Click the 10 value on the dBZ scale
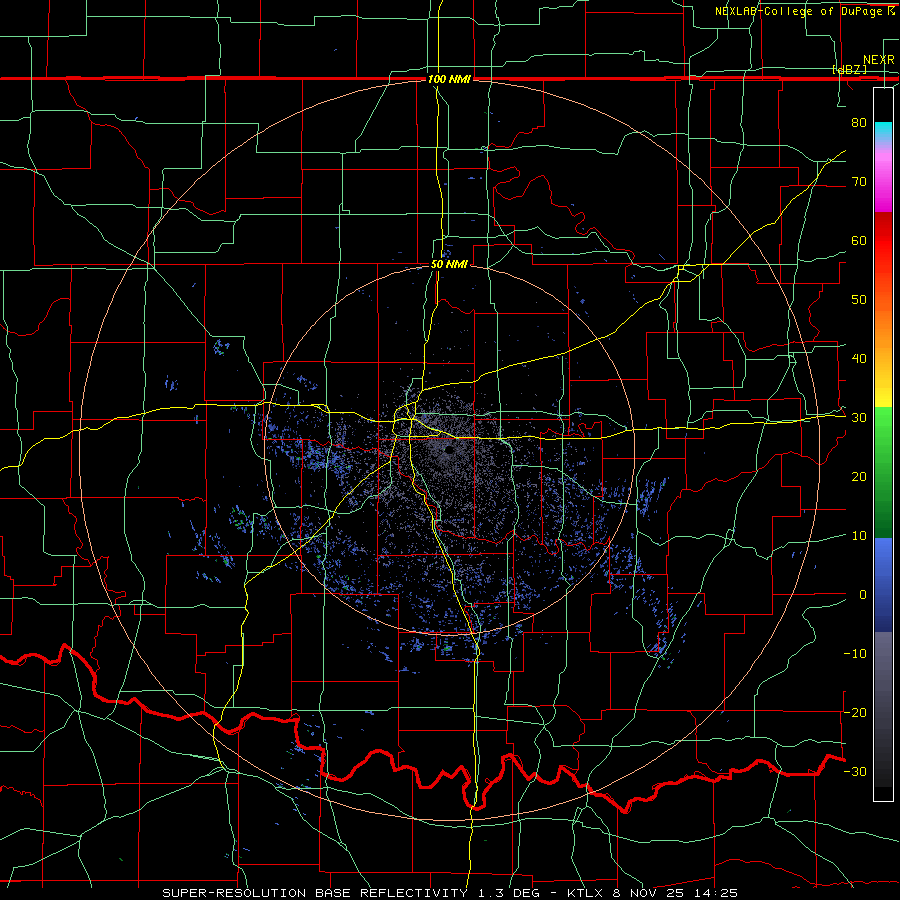The height and width of the screenshot is (900, 900). coord(859,536)
